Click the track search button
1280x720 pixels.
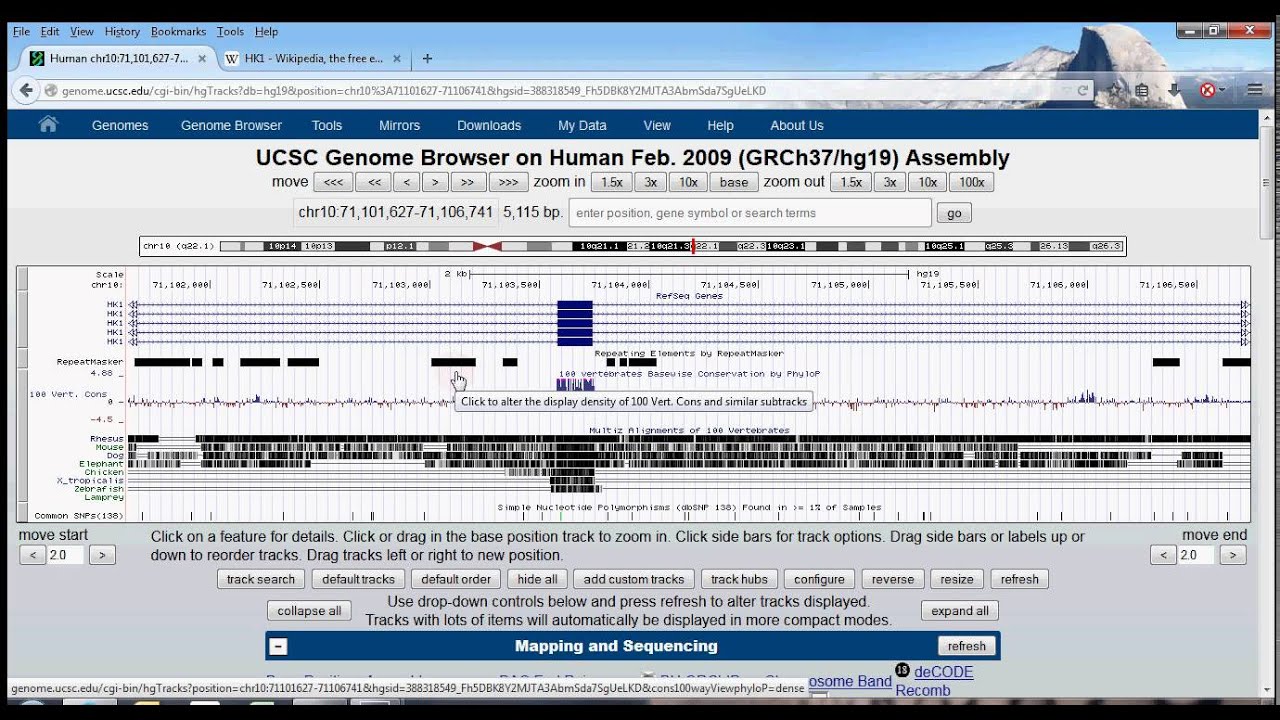click(261, 579)
